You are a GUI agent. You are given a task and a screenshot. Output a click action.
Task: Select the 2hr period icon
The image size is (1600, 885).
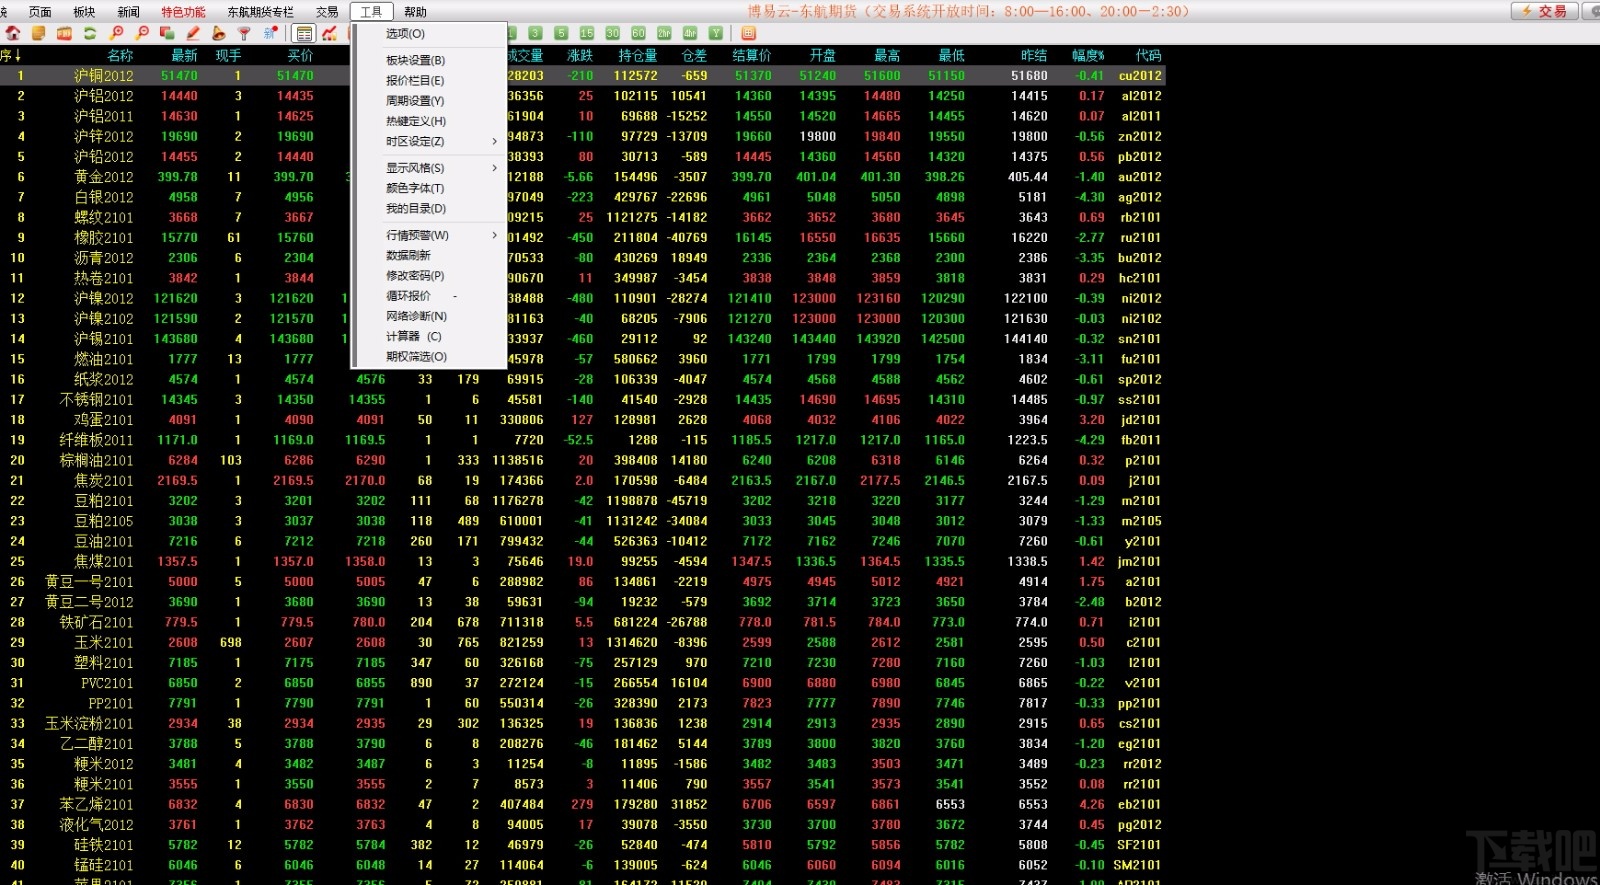(664, 33)
